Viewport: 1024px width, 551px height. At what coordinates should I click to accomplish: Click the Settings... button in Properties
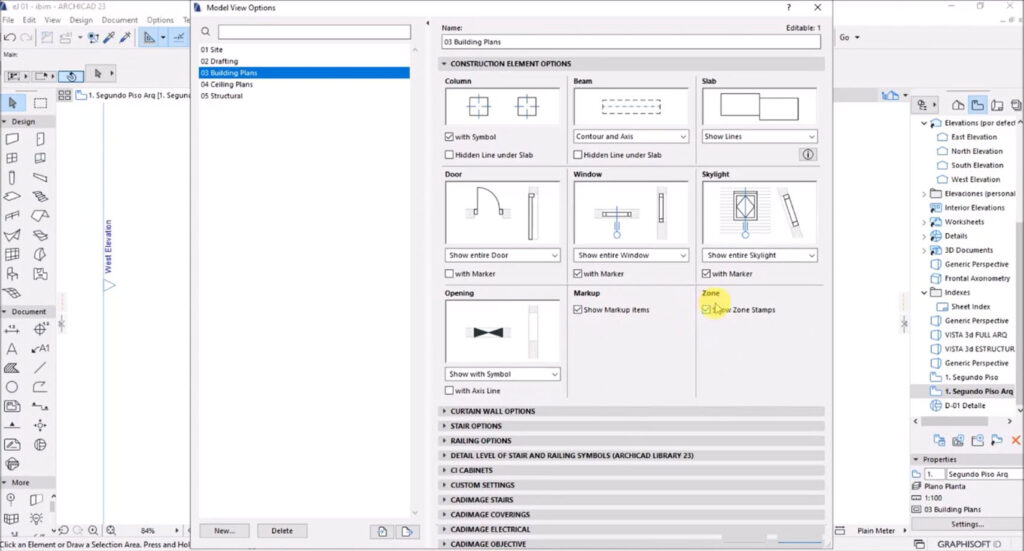tap(966, 524)
